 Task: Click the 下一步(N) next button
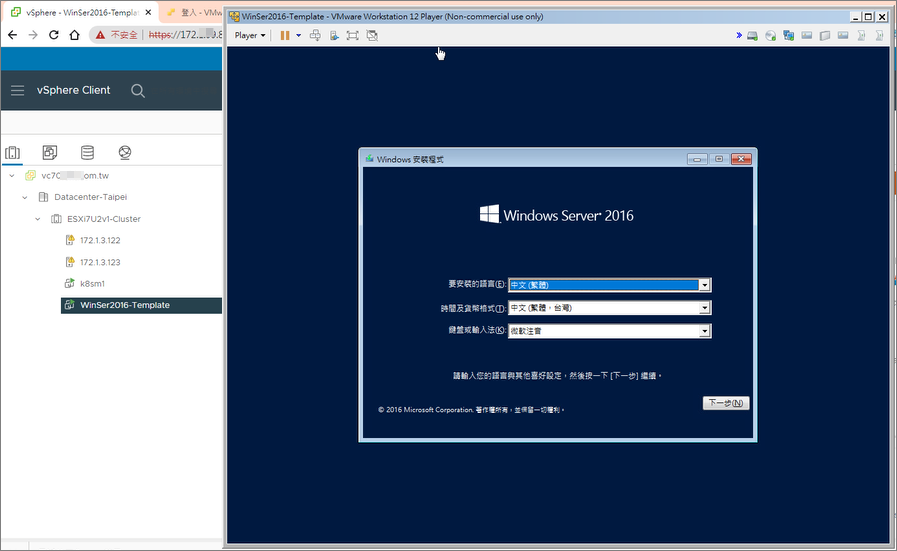726,403
